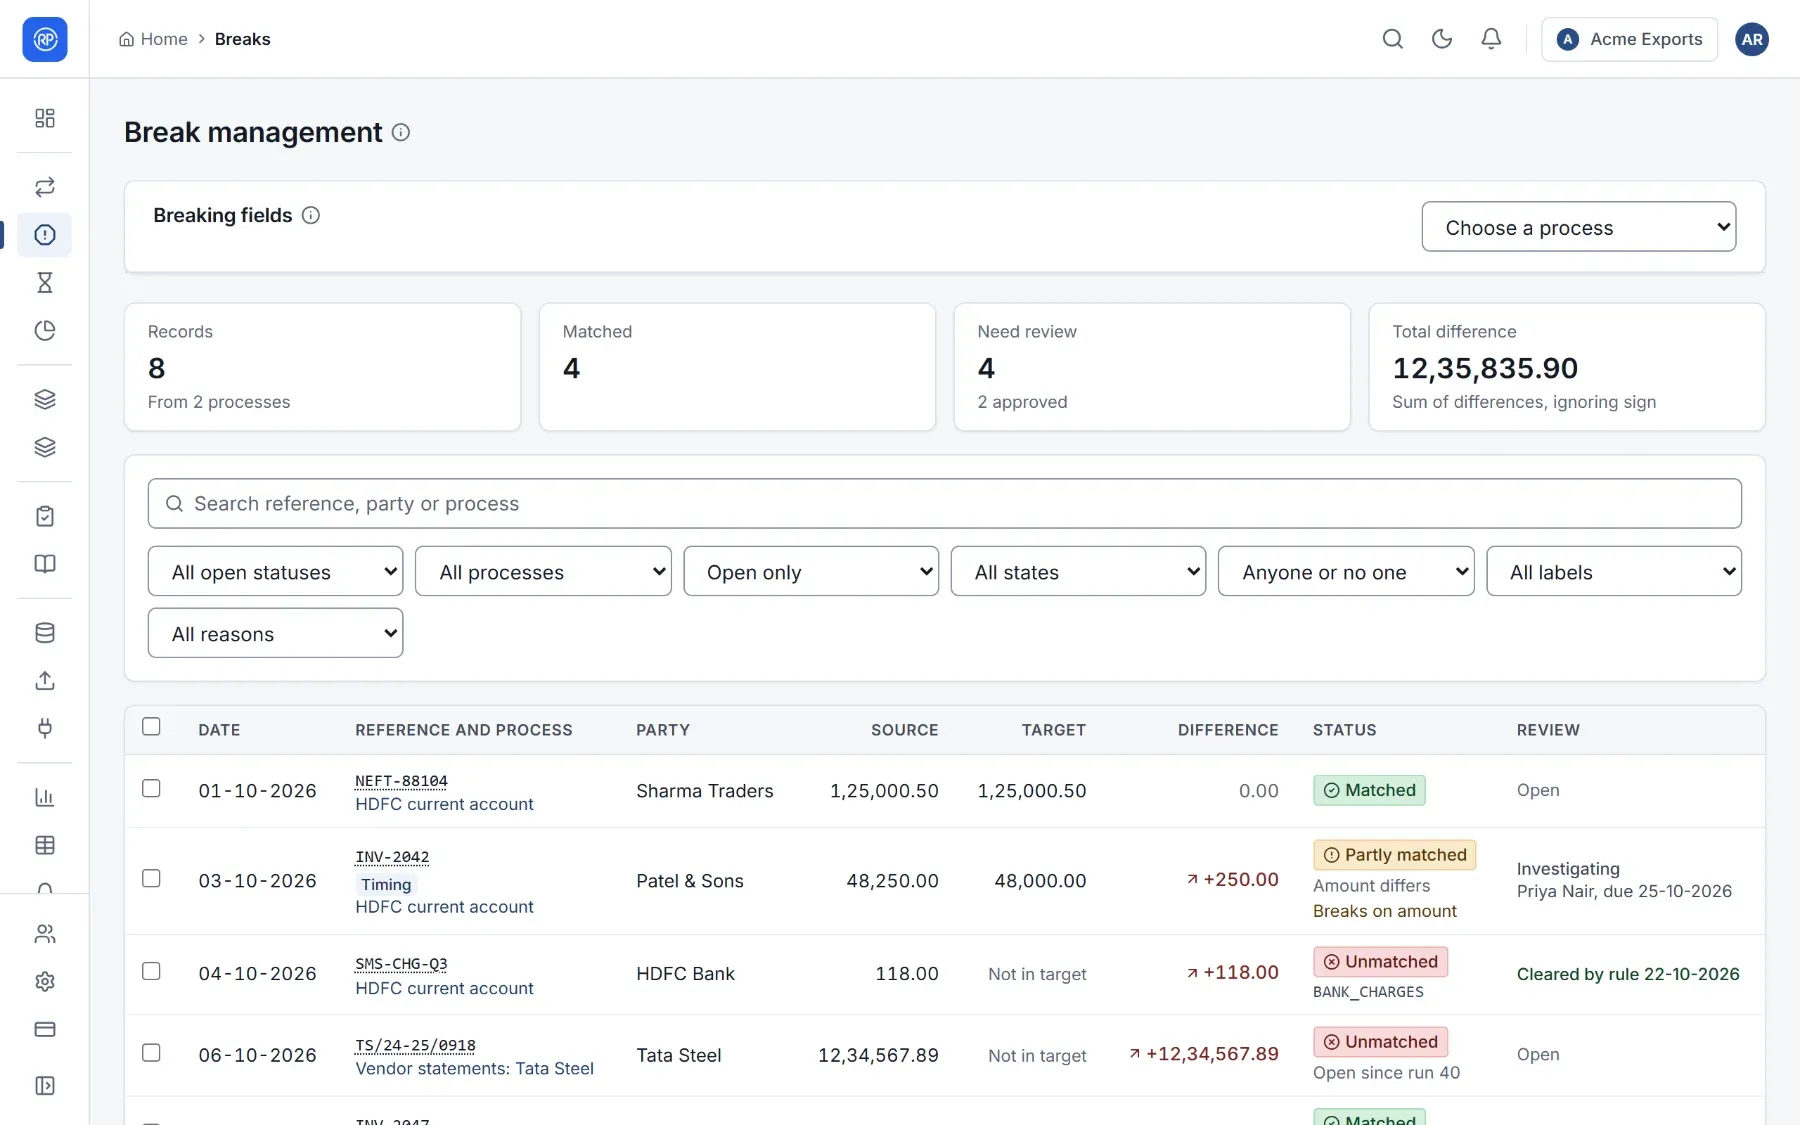The width and height of the screenshot is (1800, 1125).
Task: Open the All states dropdown
Action: click(1078, 571)
